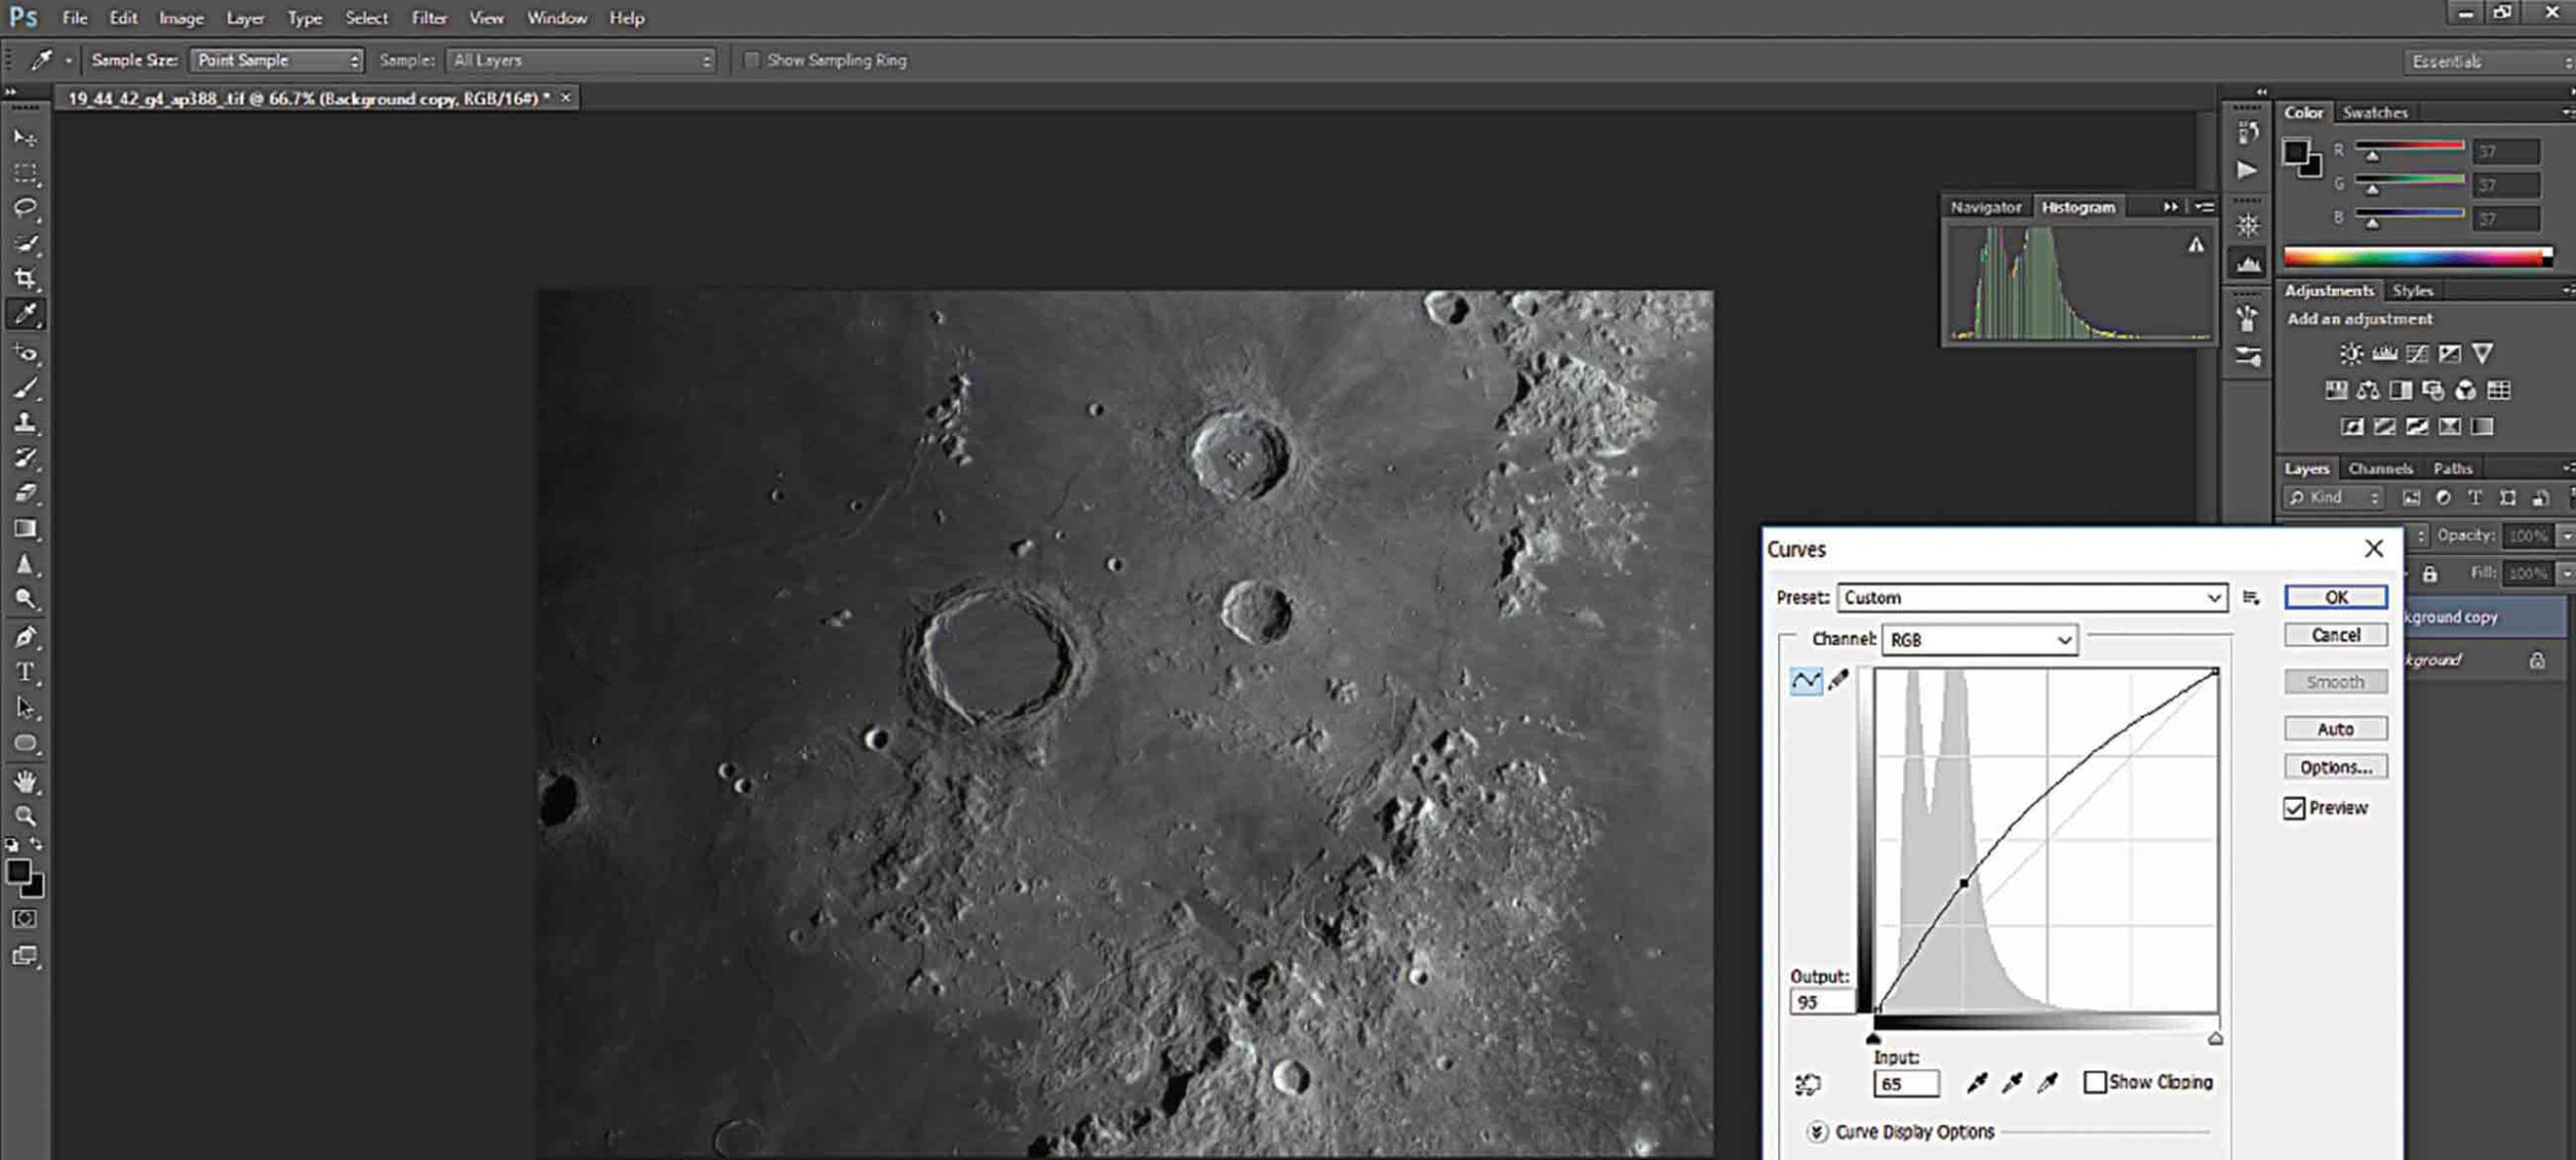Screen dimensions: 2576x1160
Task: Select the Hand tool
Action: click(x=25, y=781)
